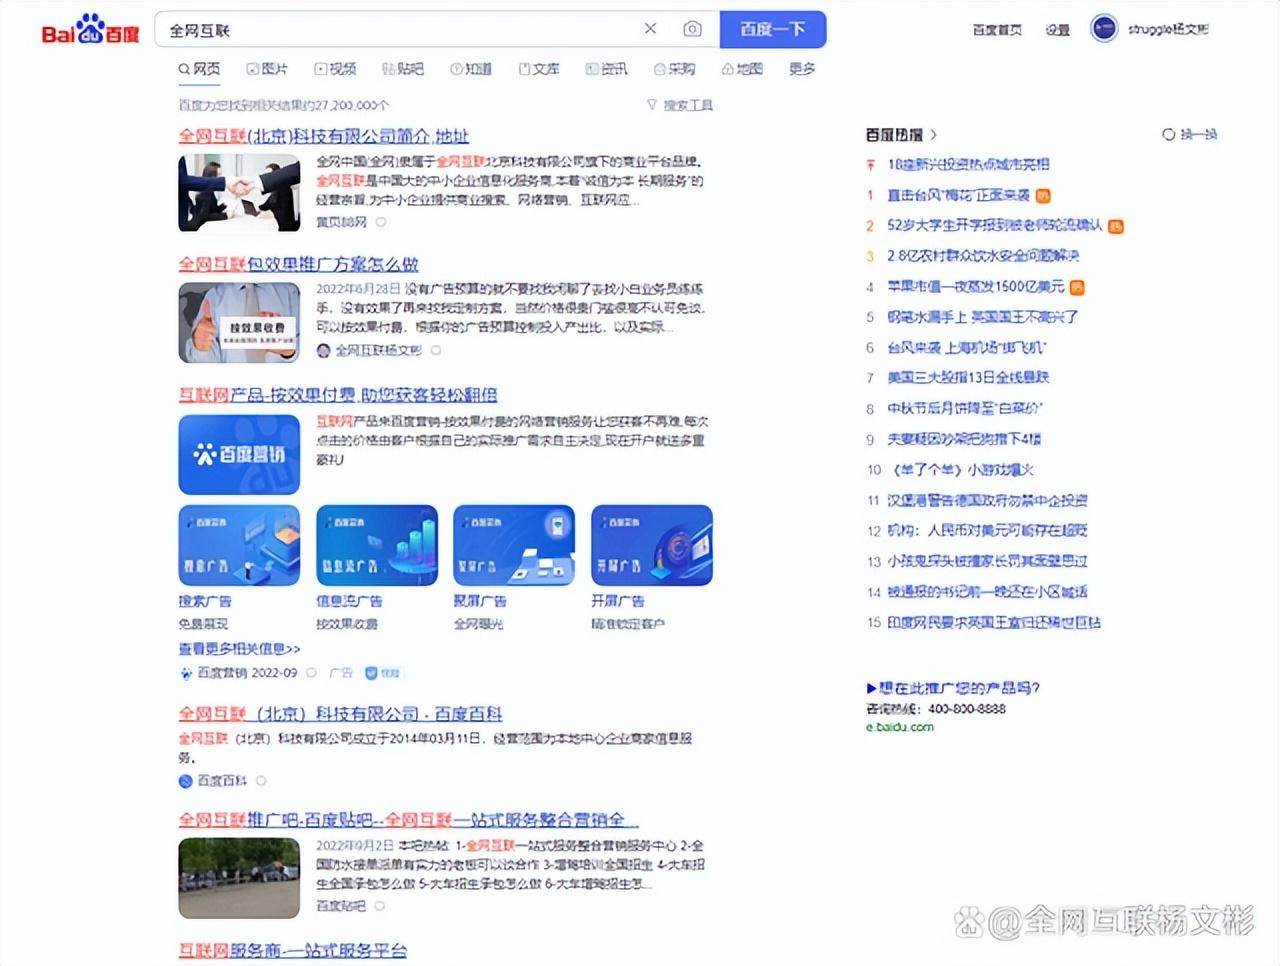Click the parking lot thumbnail image

[x=239, y=878]
